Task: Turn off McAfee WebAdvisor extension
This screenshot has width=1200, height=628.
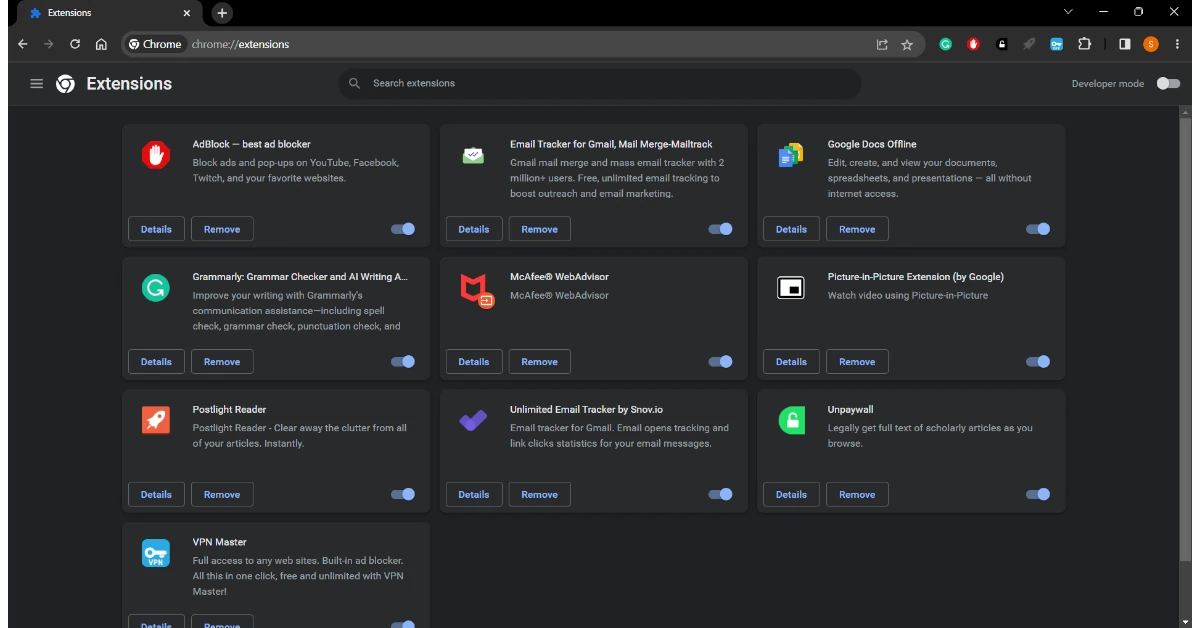Action: point(720,362)
